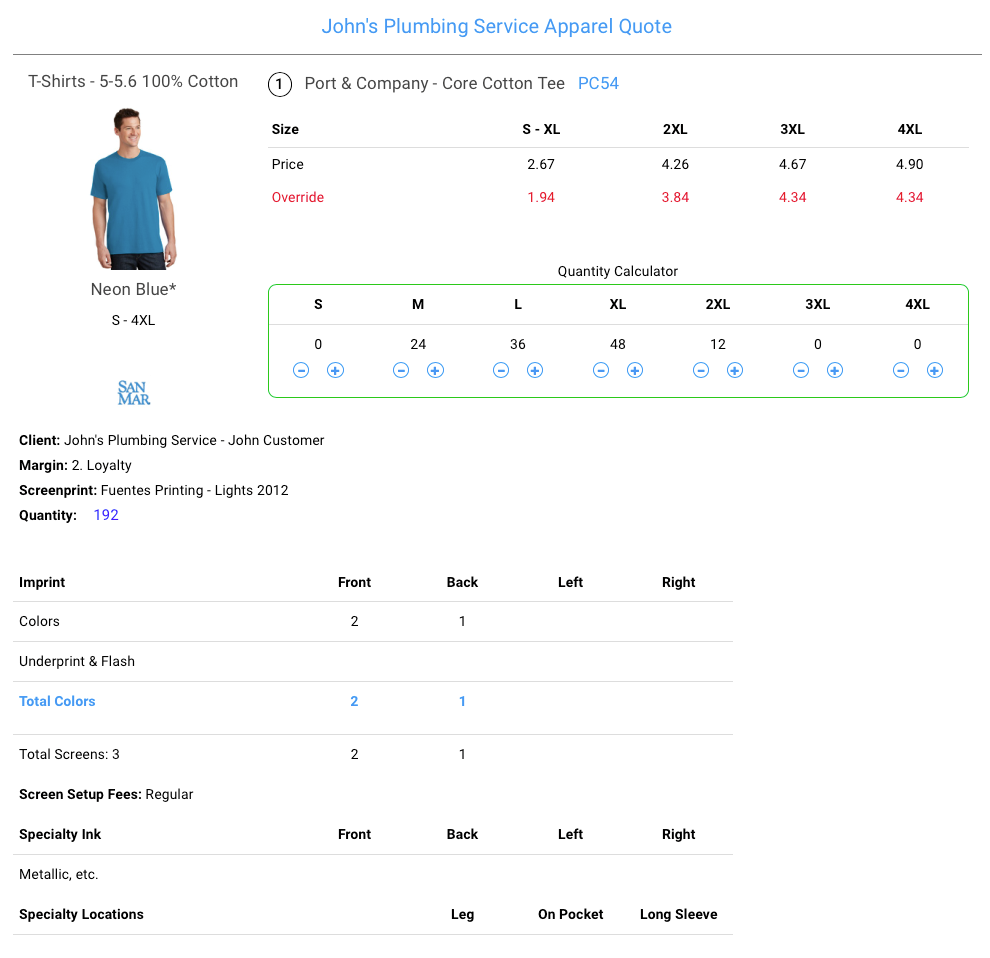Click the Back colors count cell

click(462, 622)
